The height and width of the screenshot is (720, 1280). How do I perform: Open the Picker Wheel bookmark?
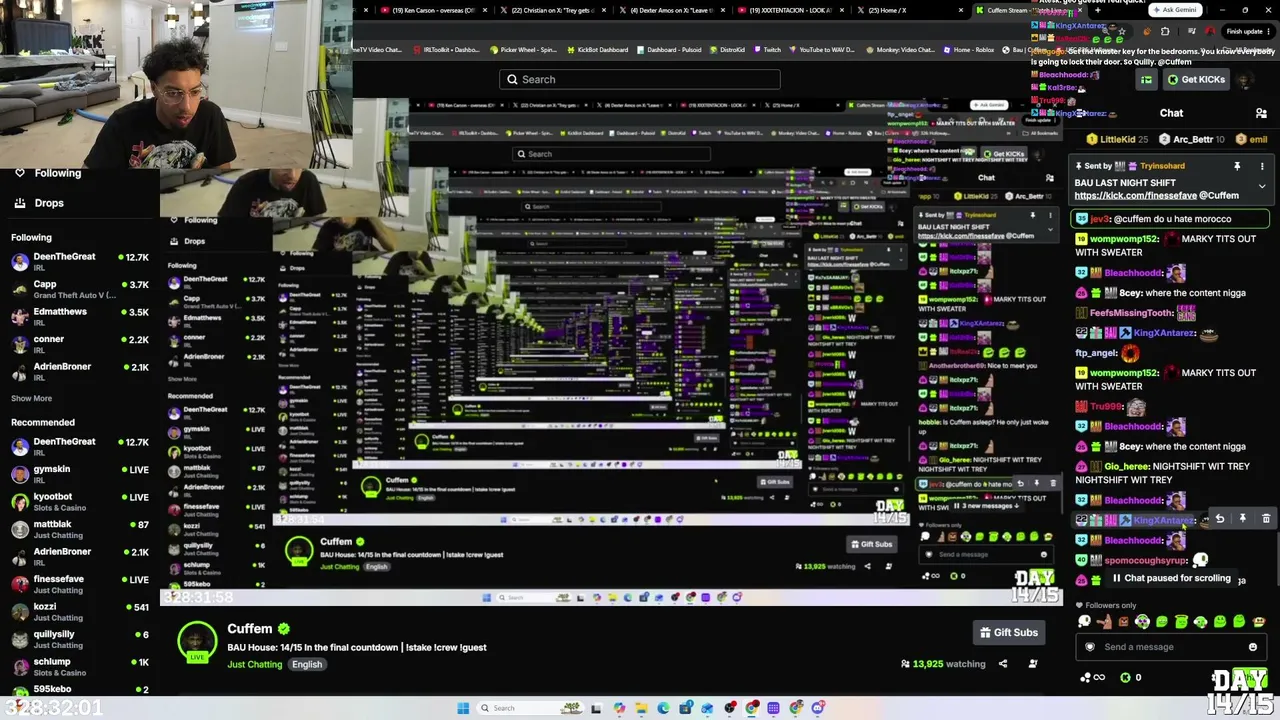522,50
